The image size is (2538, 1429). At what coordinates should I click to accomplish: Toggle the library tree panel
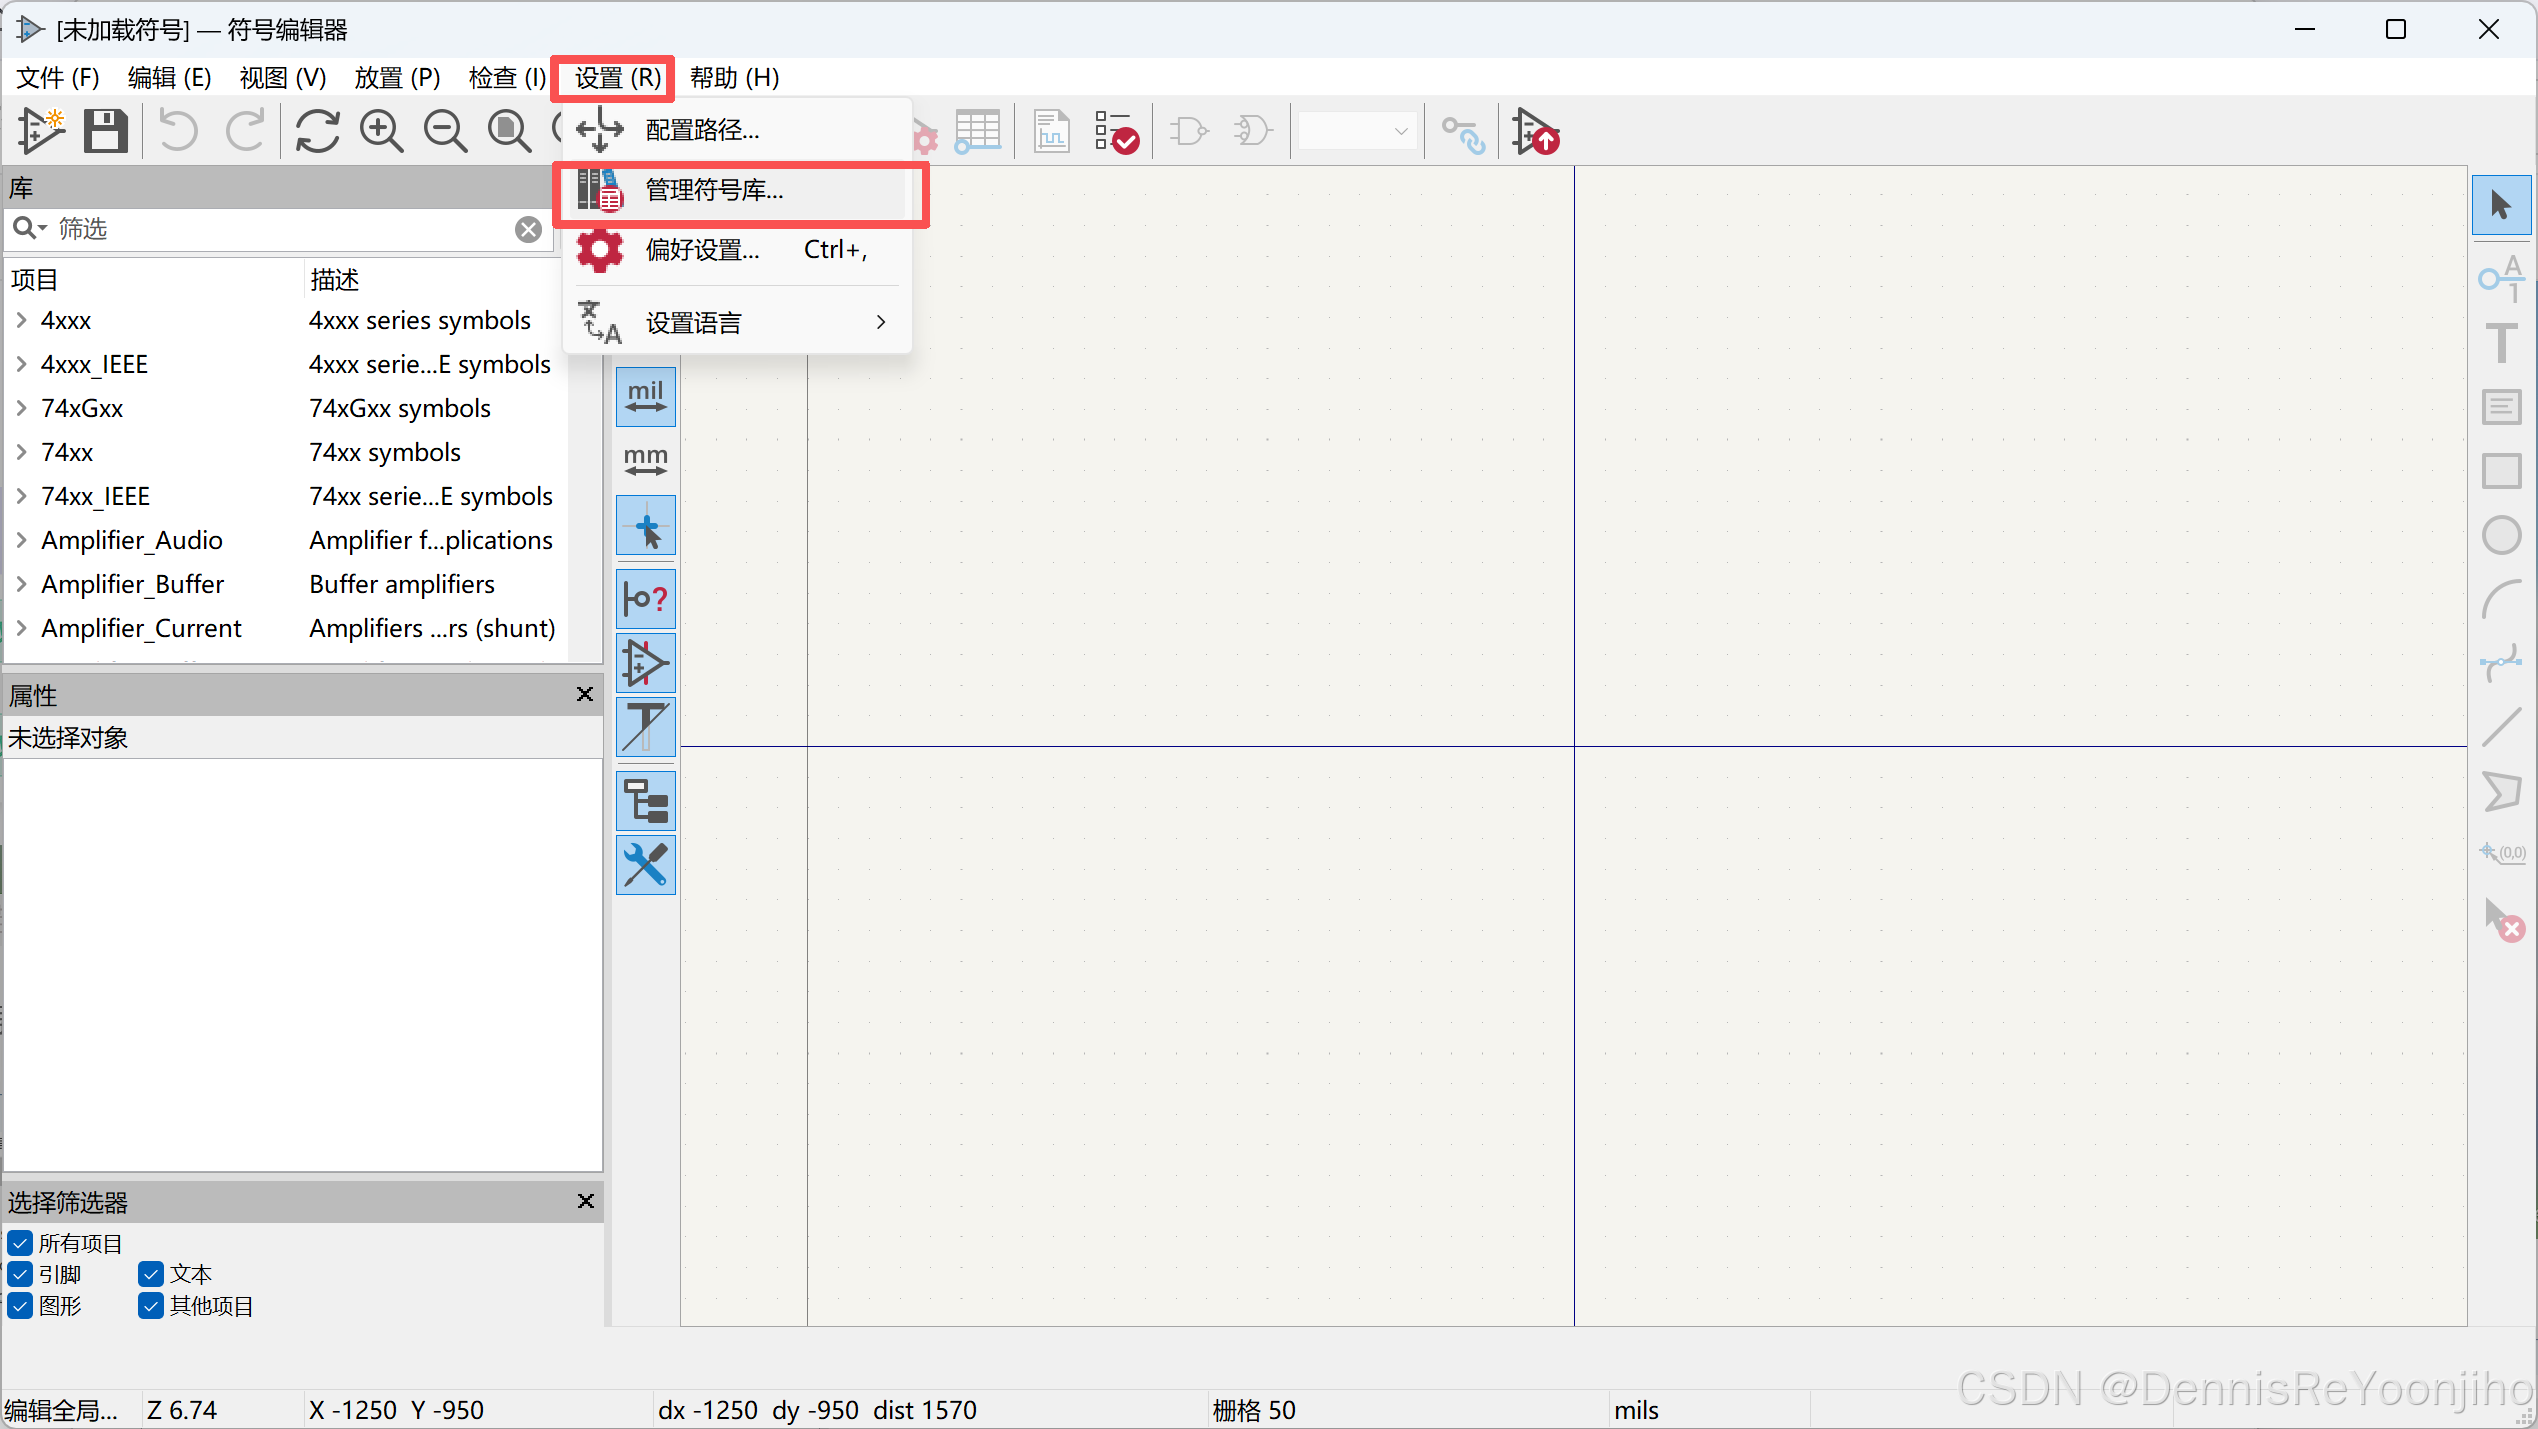(x=646, y=801)
